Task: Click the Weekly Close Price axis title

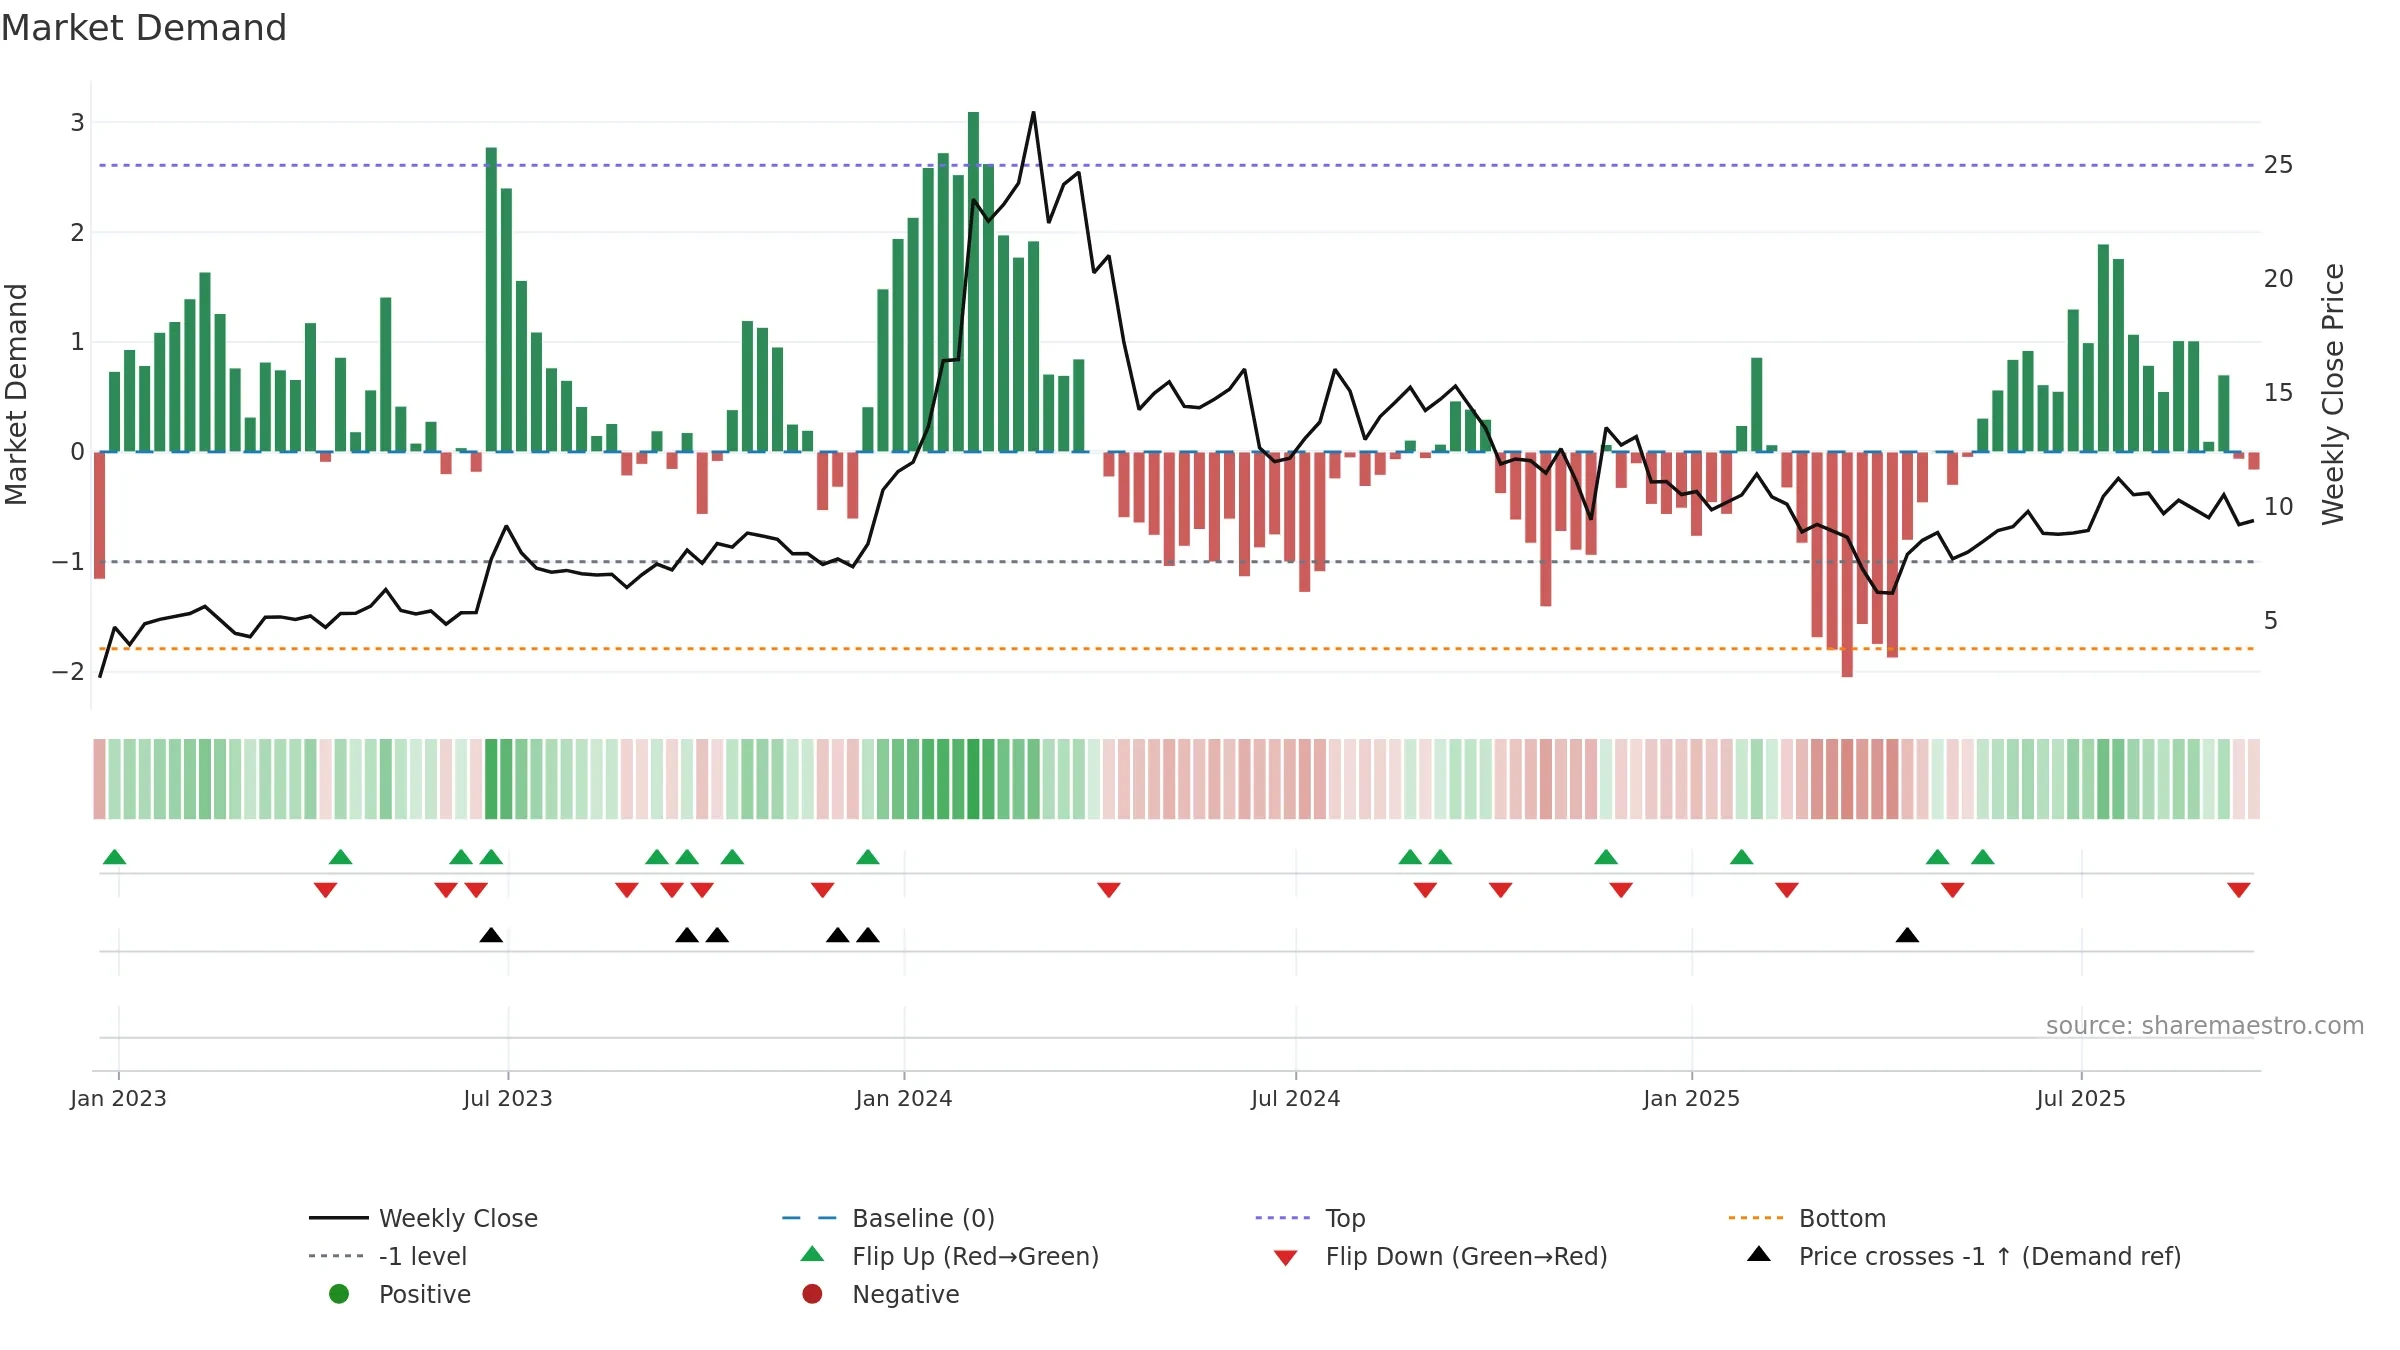Action: 2333,394
